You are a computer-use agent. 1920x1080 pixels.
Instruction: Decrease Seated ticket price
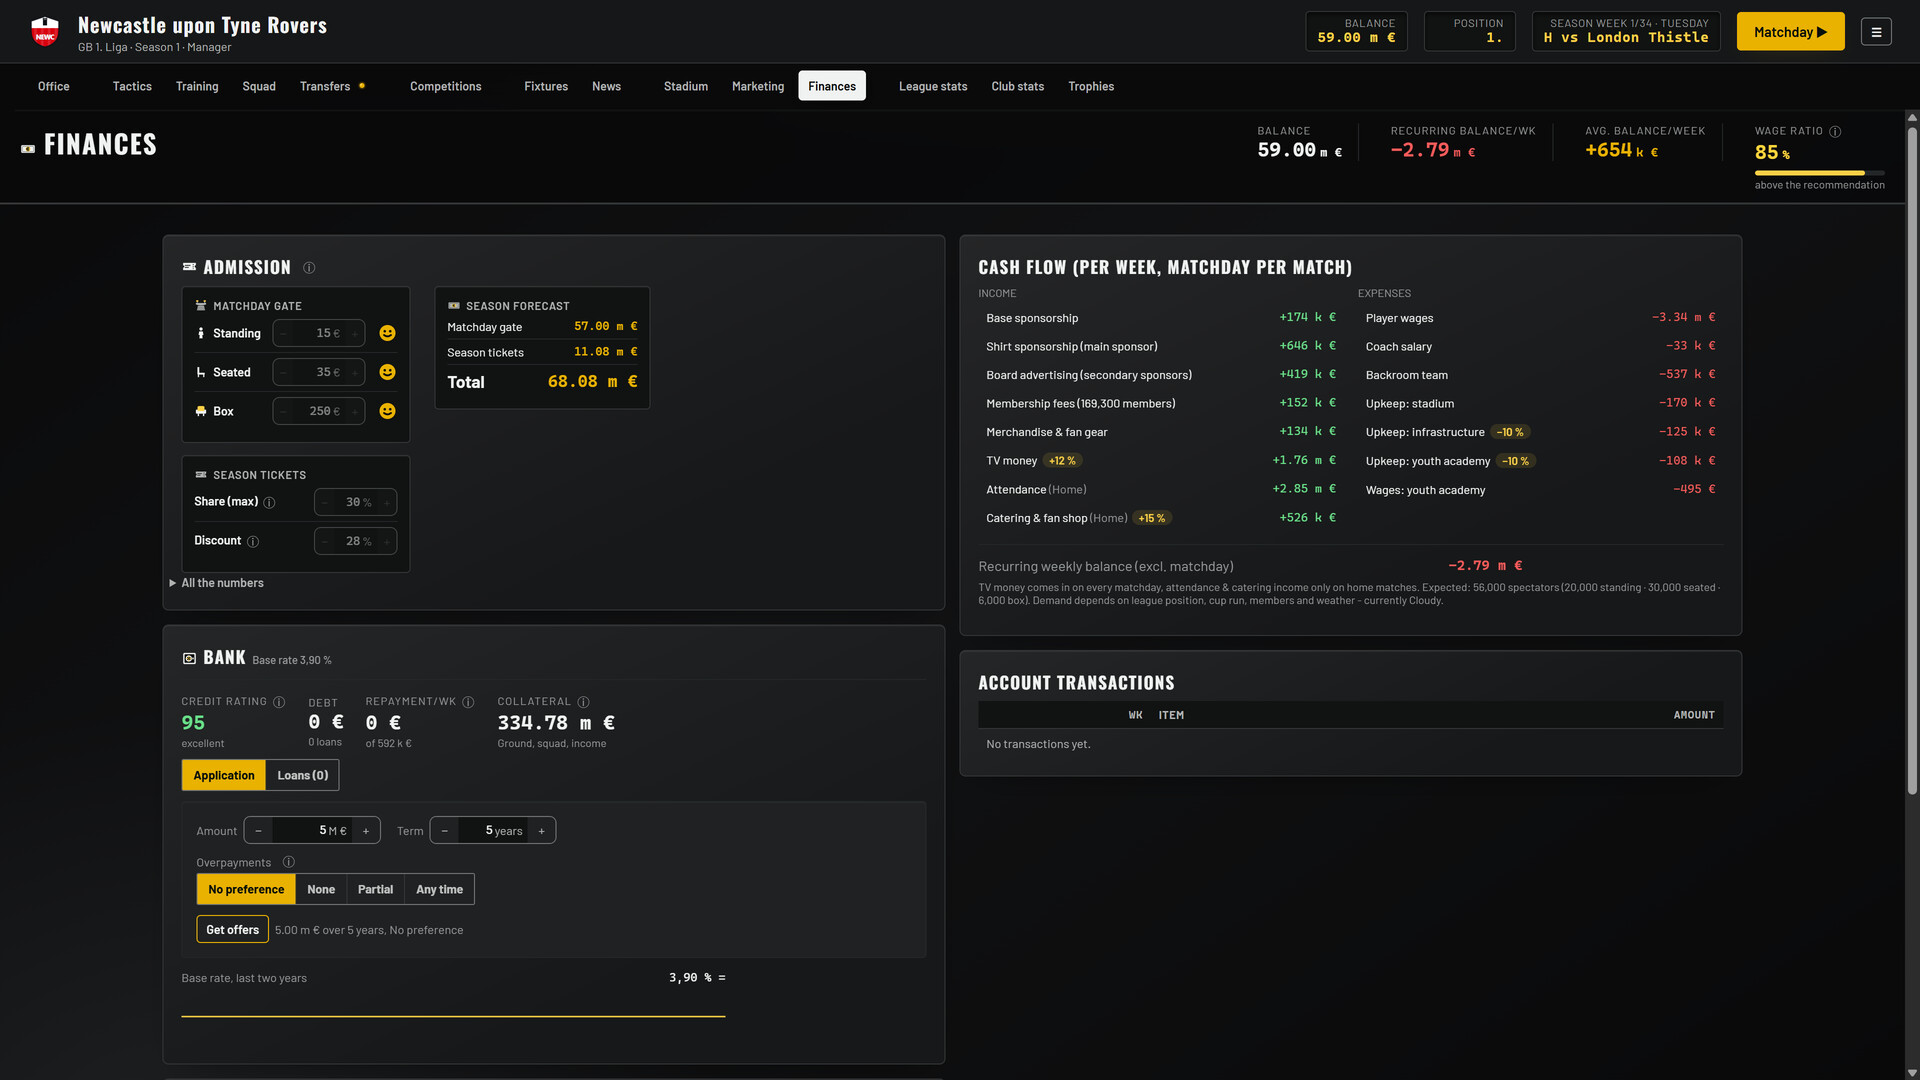click(x=284, y=372)
